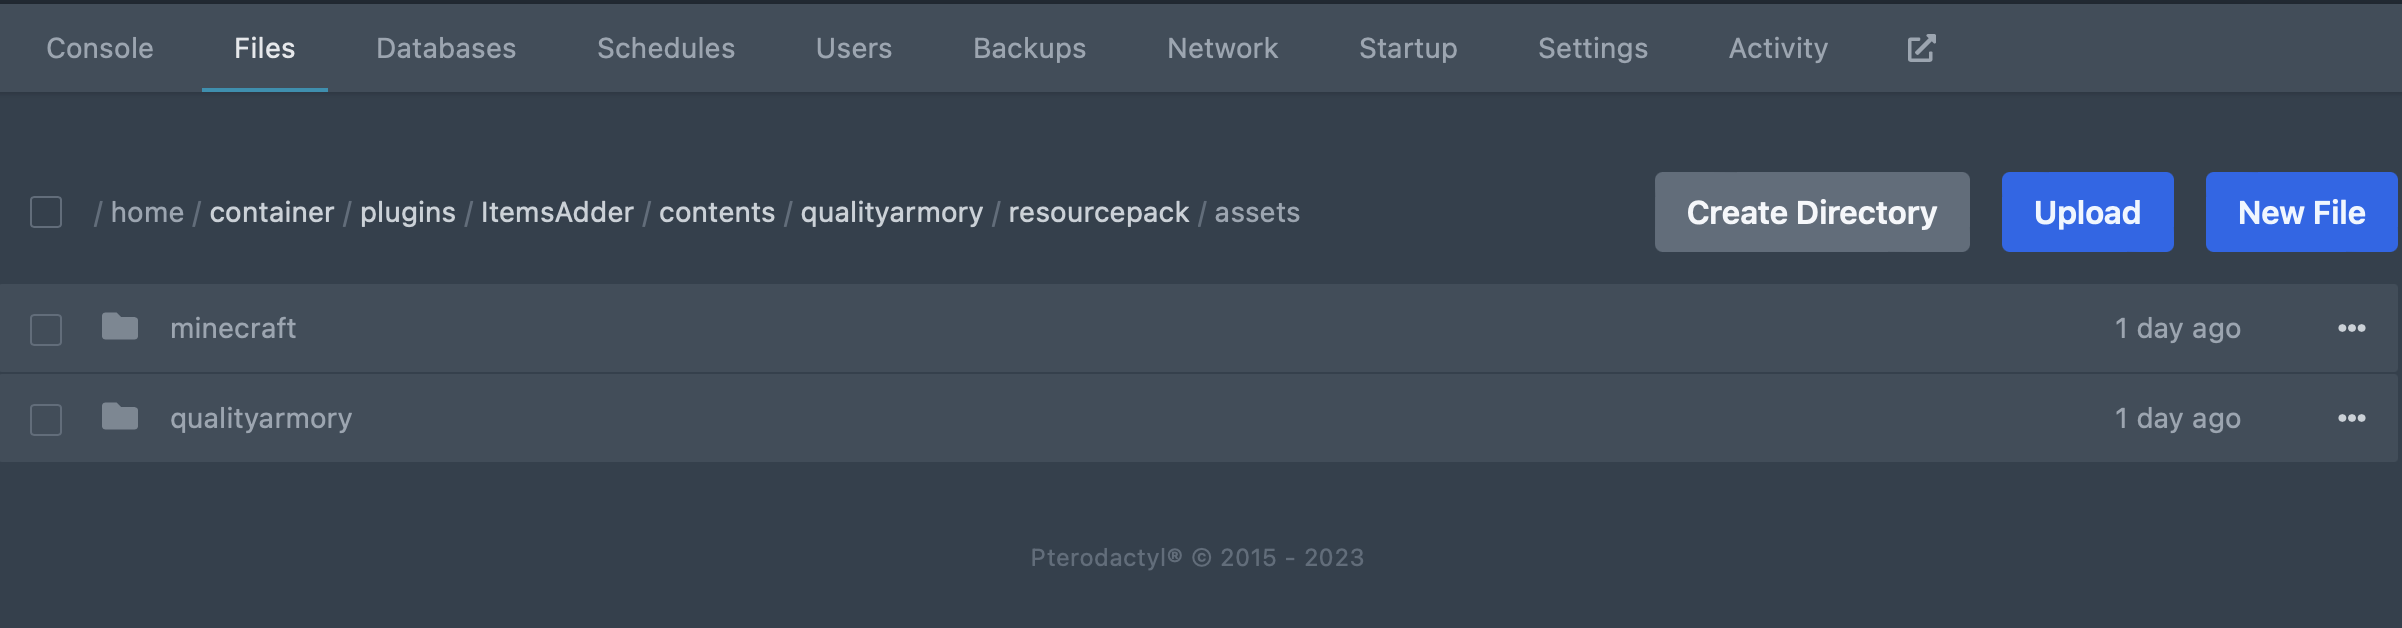Check the select-all checkbox in breadcrumb row
Image resolution: width=2402 pixels, height=628 pixels.
pos(45,212)
